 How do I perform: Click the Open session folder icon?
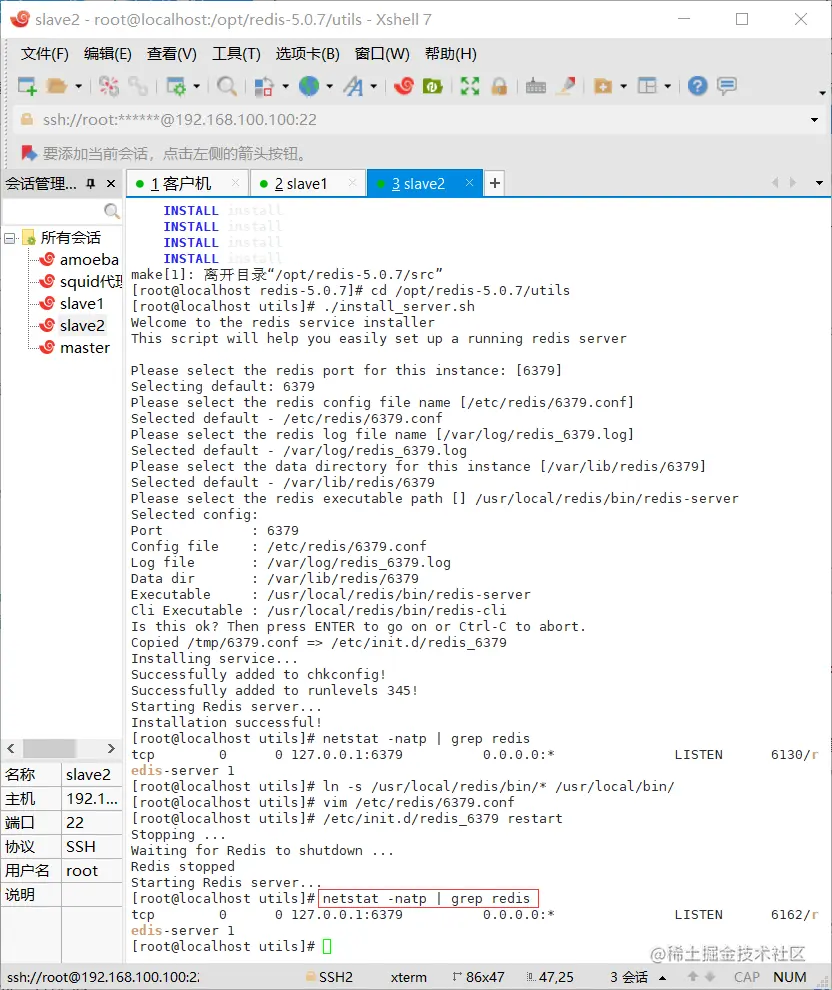[57, 86]
